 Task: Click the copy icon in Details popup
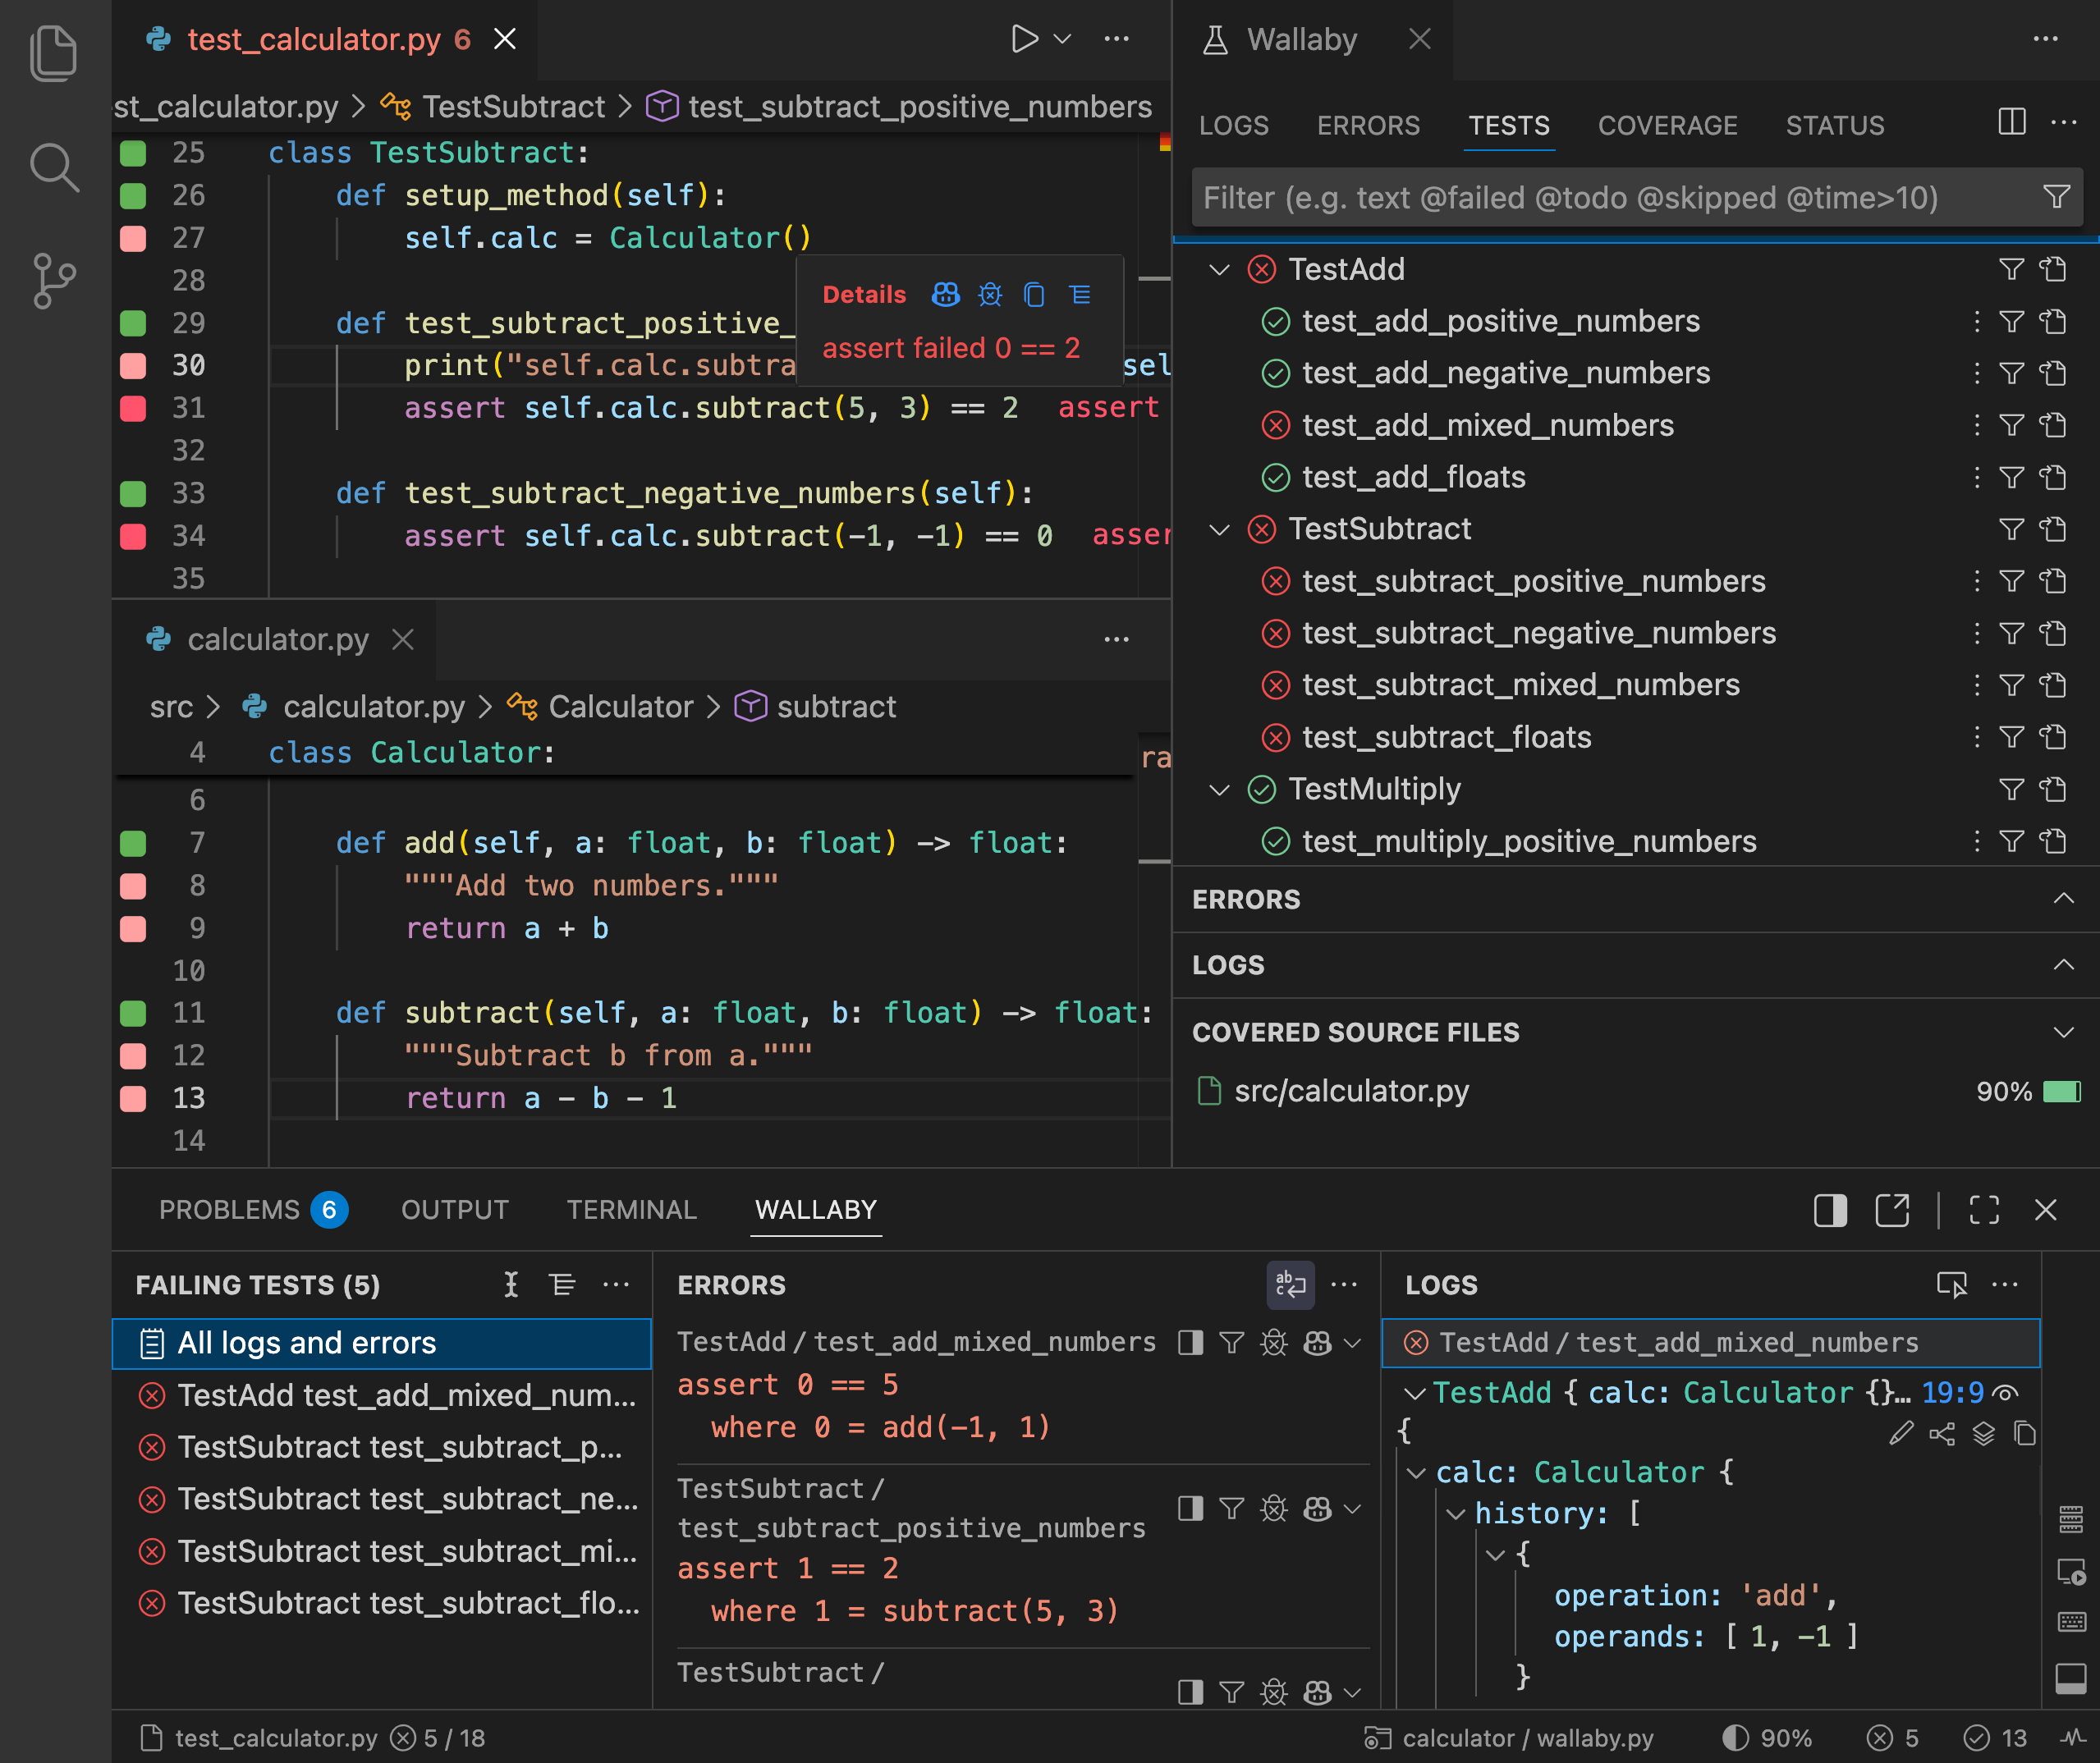(x=1034, y=295)
